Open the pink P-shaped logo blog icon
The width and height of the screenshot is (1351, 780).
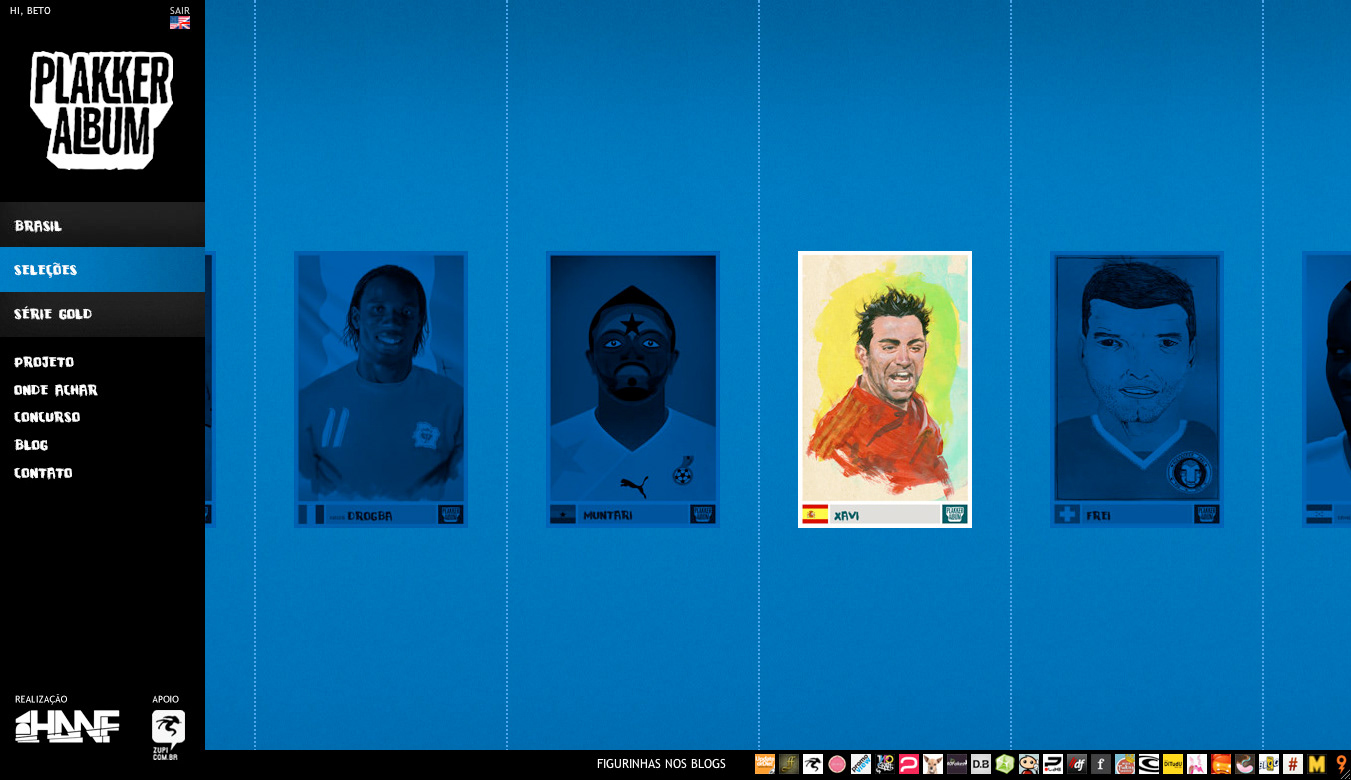[x=909, y=764]
